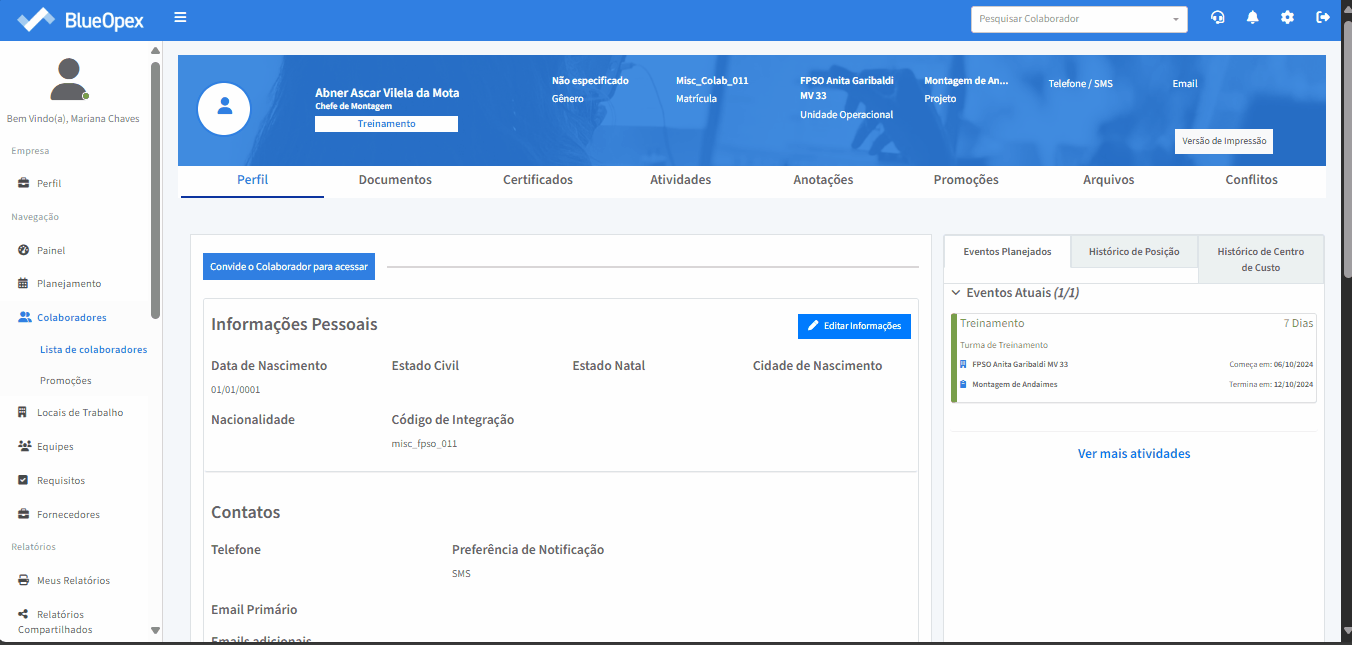
Task: Click the collaborator profile avatar circle
Action: coord(224,108)
